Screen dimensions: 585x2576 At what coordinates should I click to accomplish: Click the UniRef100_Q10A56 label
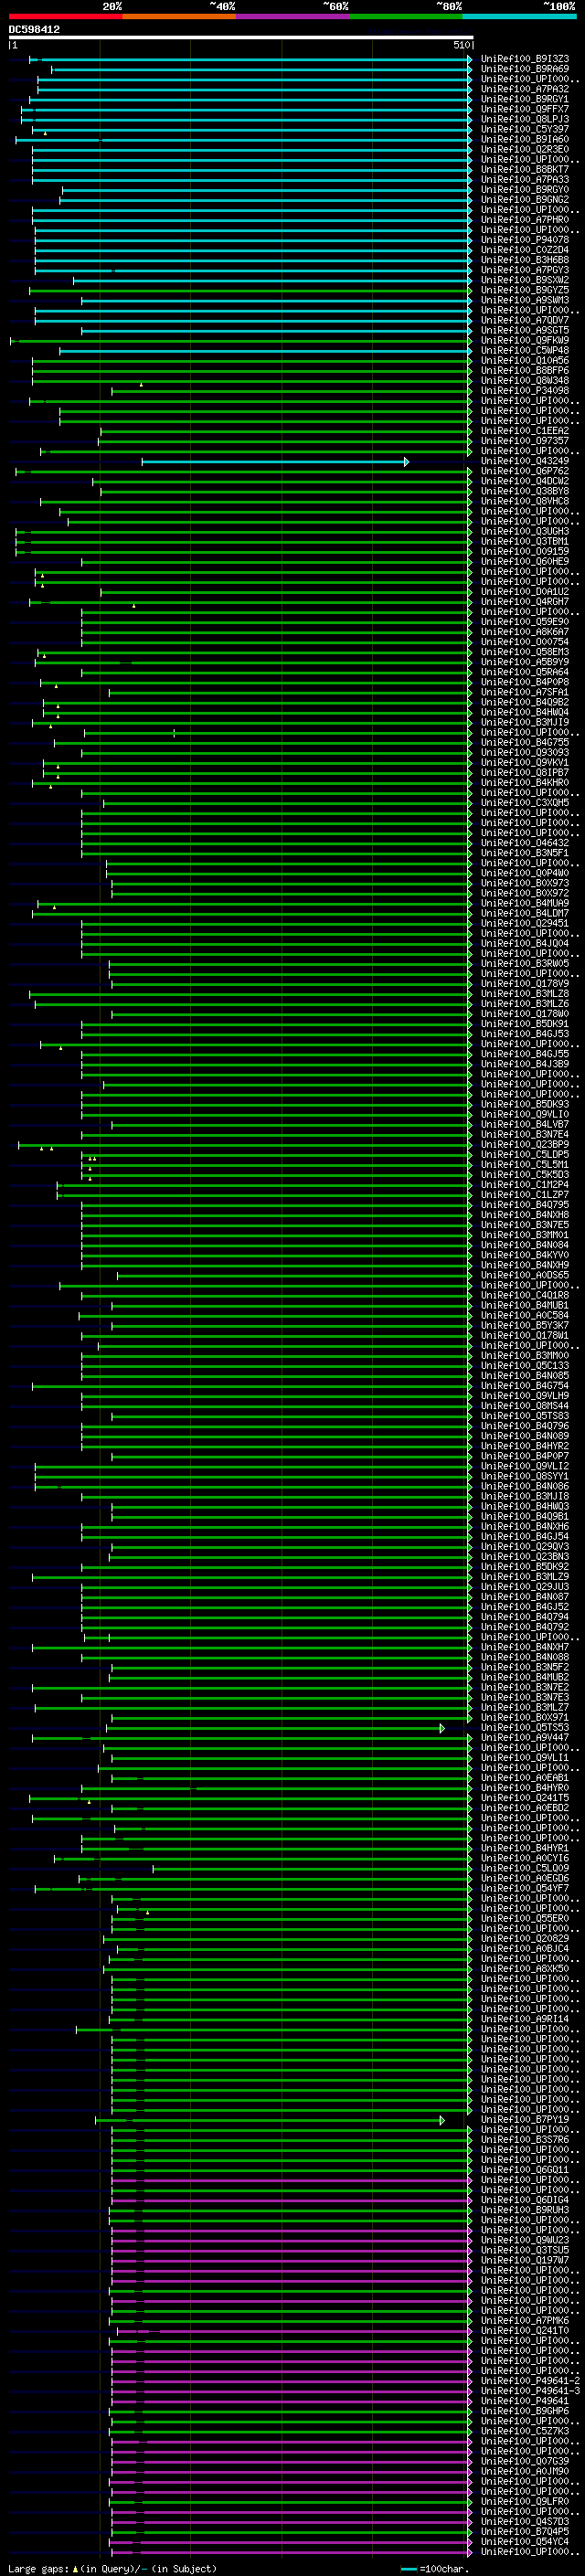pyautogui.click(x=525, y=361)
